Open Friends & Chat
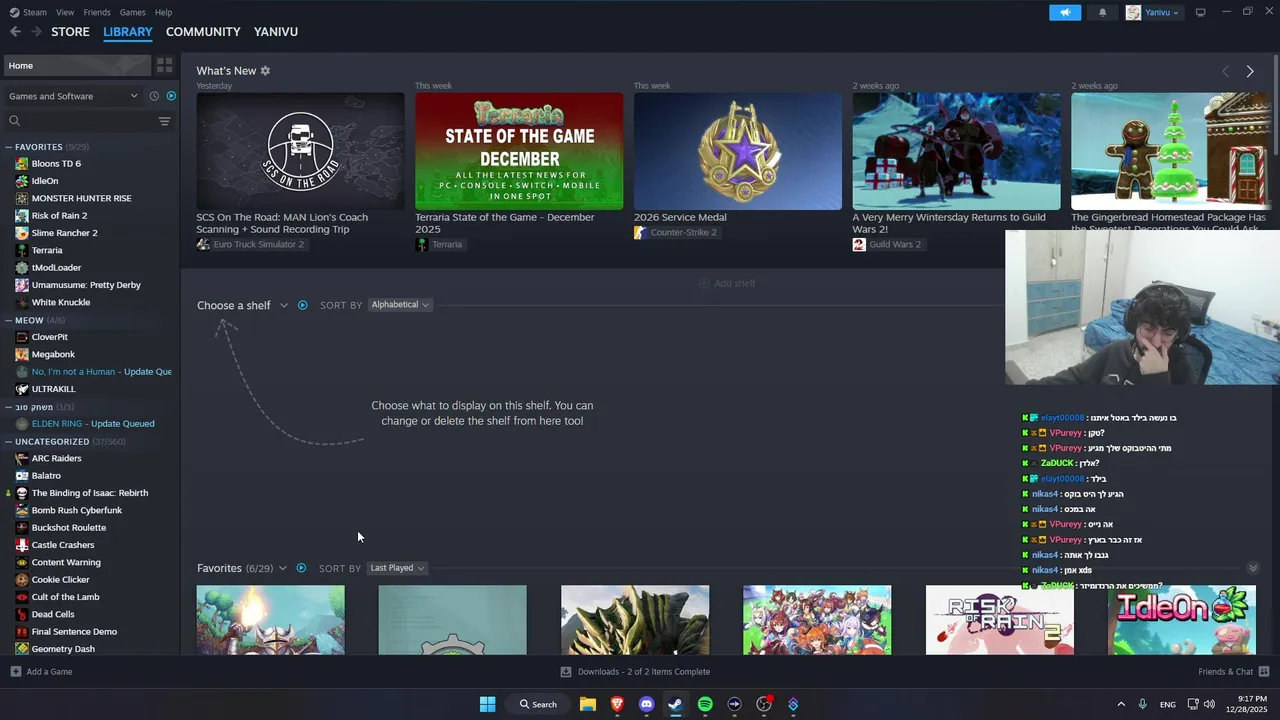 (1233, 672)
